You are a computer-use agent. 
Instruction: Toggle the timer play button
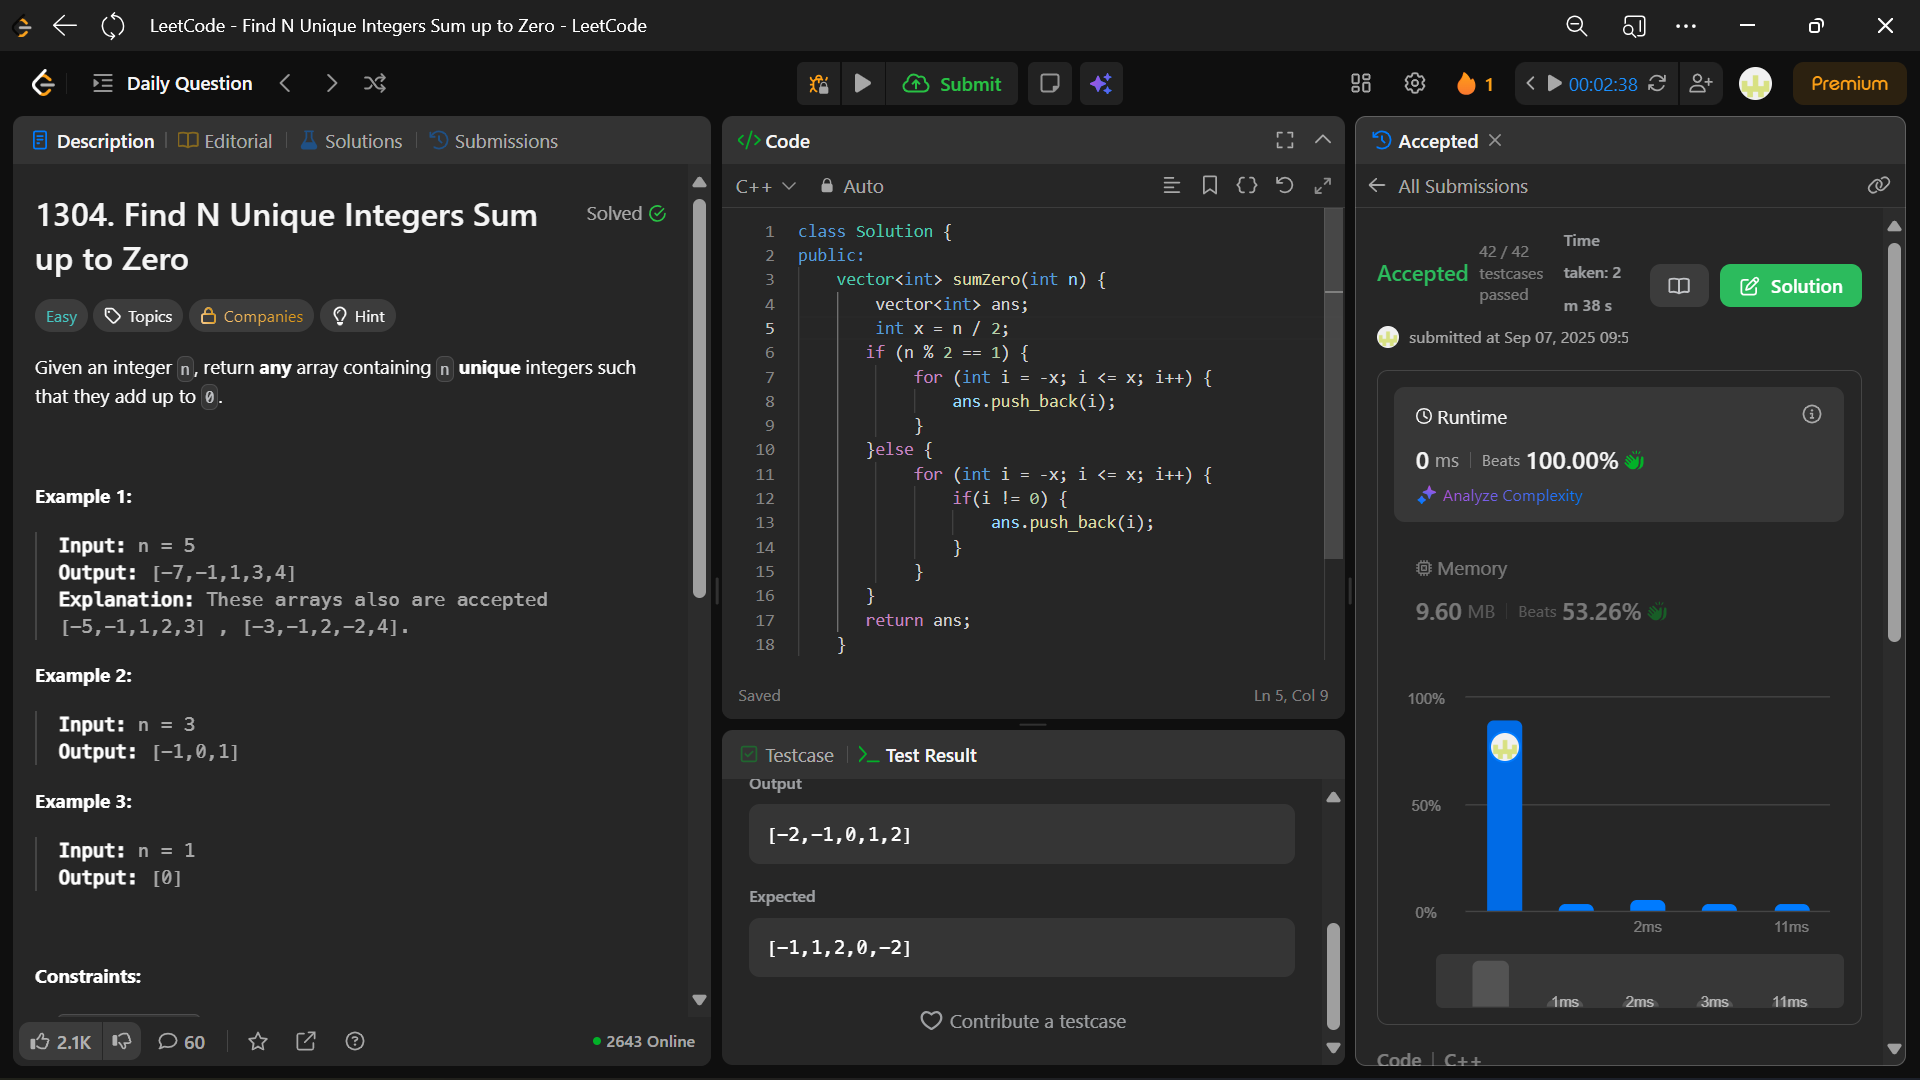pyautogui.click(x=1555, y=84)
